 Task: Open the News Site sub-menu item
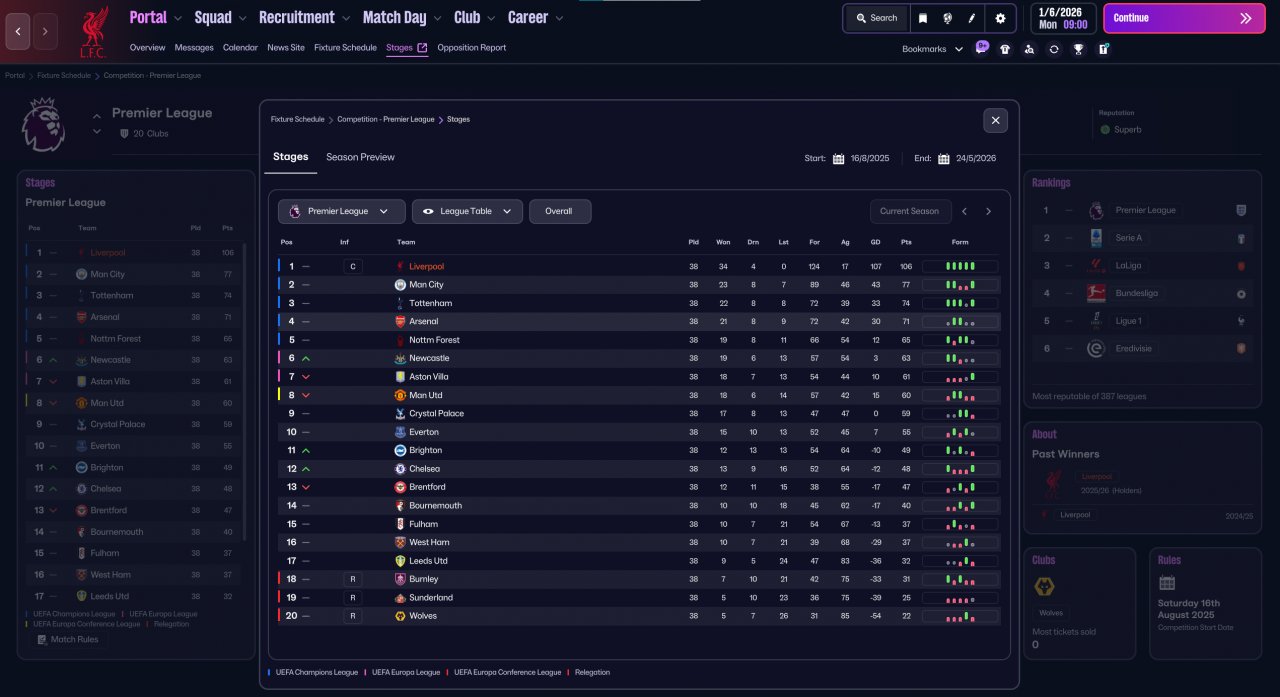tap(286, 47)
